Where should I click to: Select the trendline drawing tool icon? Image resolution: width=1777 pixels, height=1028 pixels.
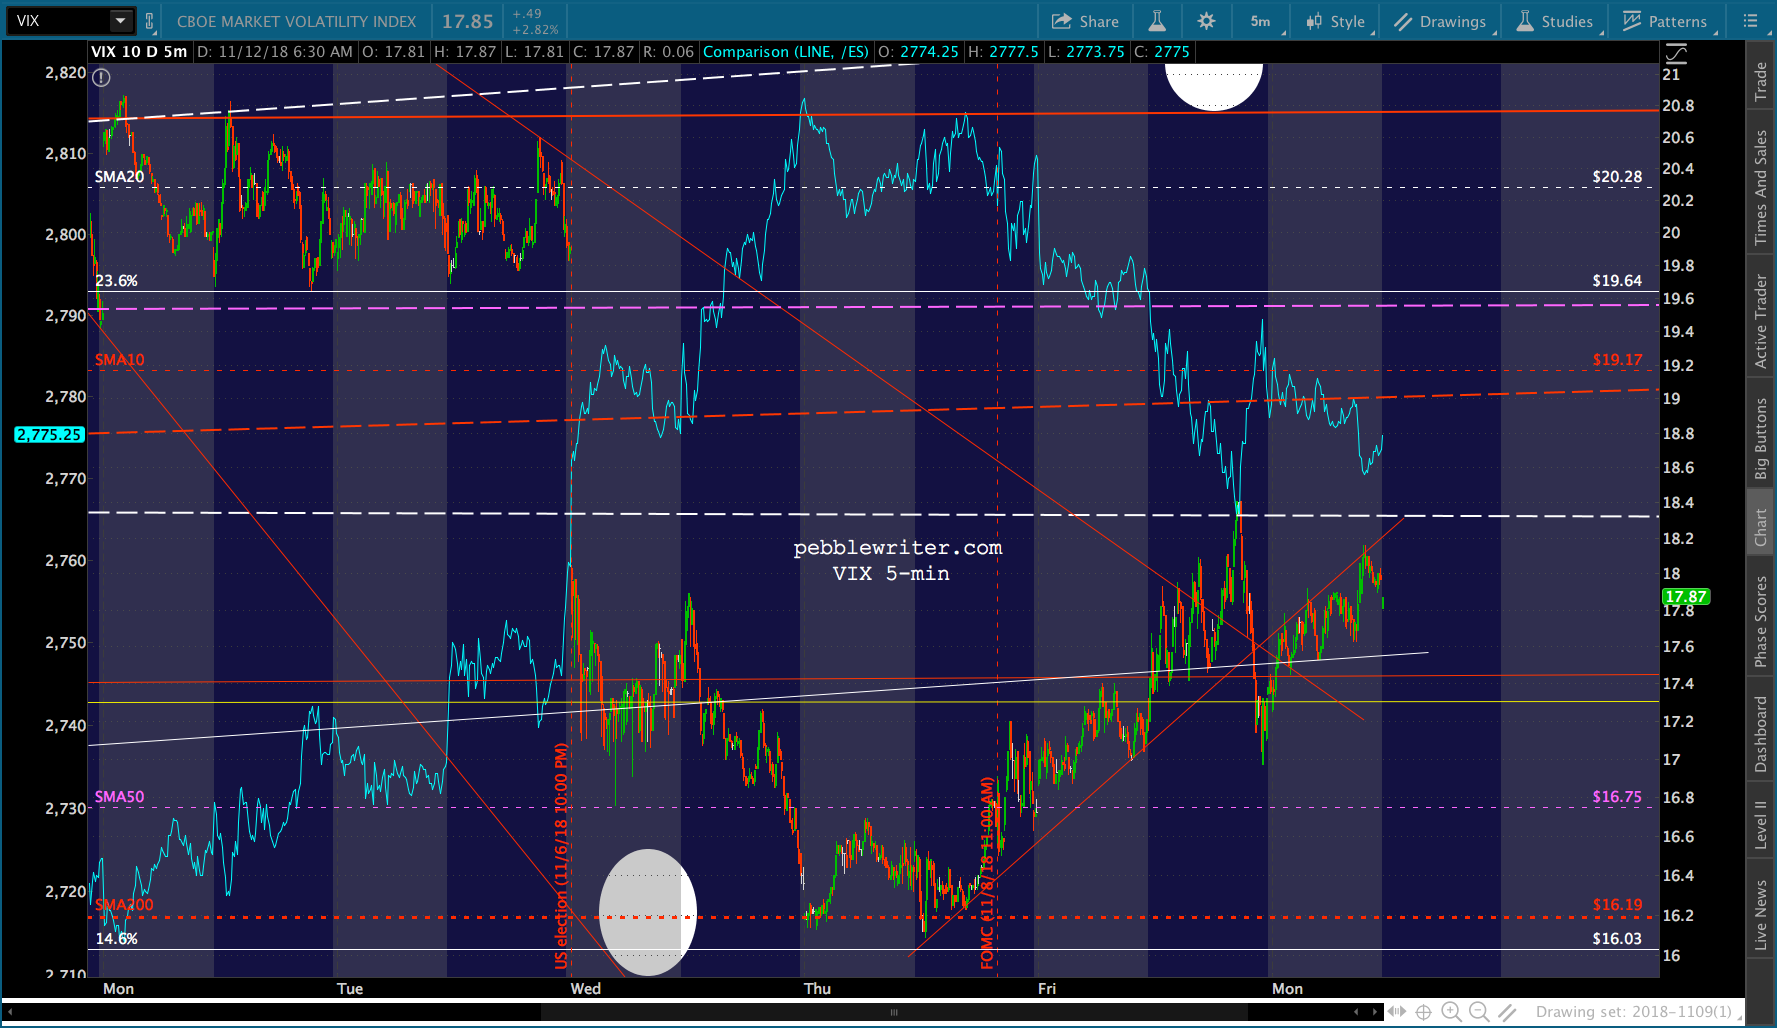(1507, 1012)
